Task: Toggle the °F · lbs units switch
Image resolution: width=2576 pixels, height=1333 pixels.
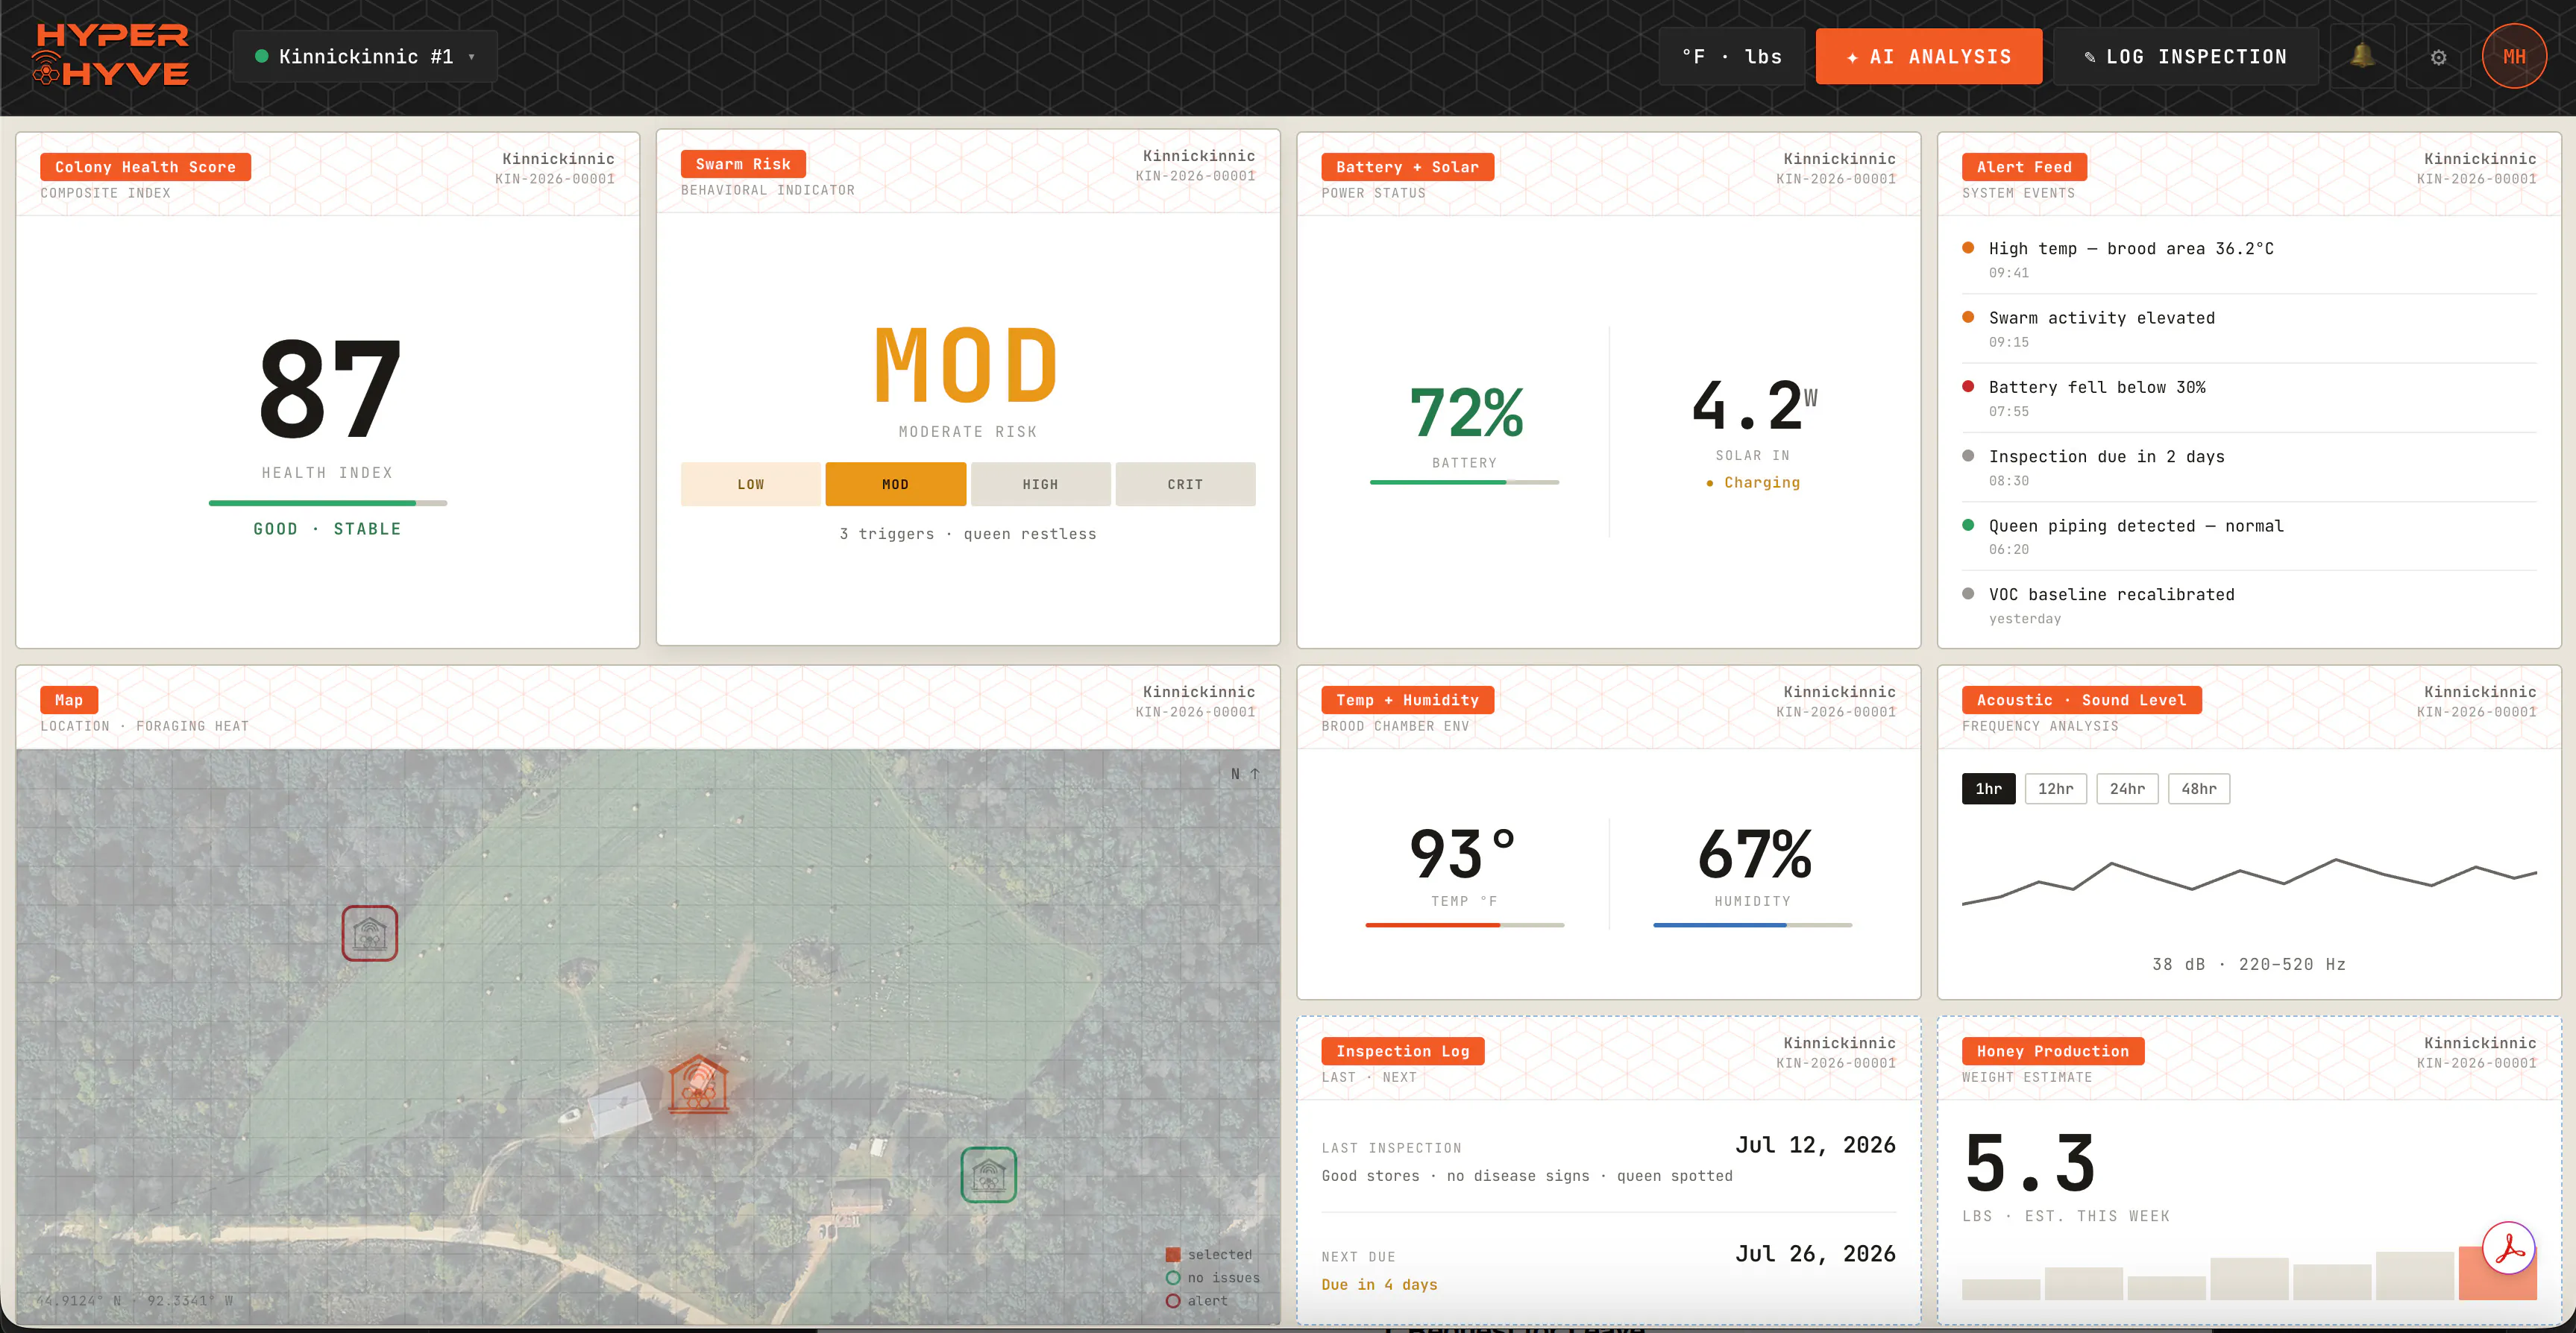Action: point(1732,57)
